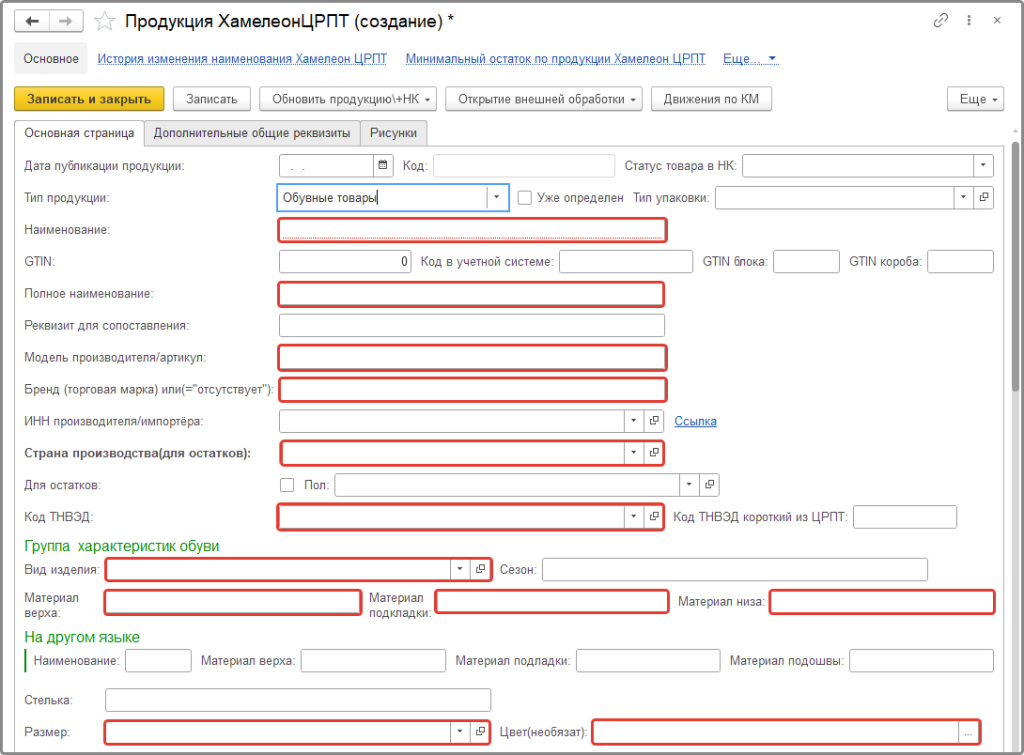Open calendar picker for publication date
The image size is (1024, 755).
pos(383,165)
